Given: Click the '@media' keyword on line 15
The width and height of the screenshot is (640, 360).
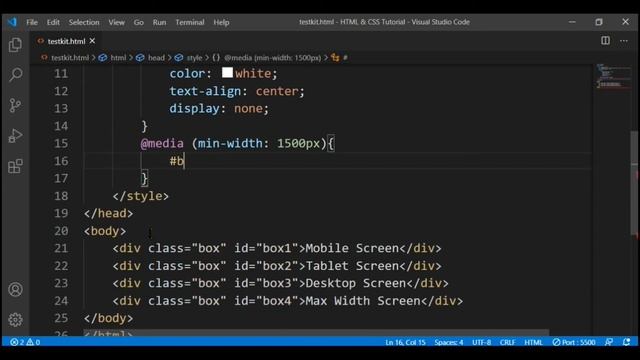Looking at the screenshot, I should point(162,144).
